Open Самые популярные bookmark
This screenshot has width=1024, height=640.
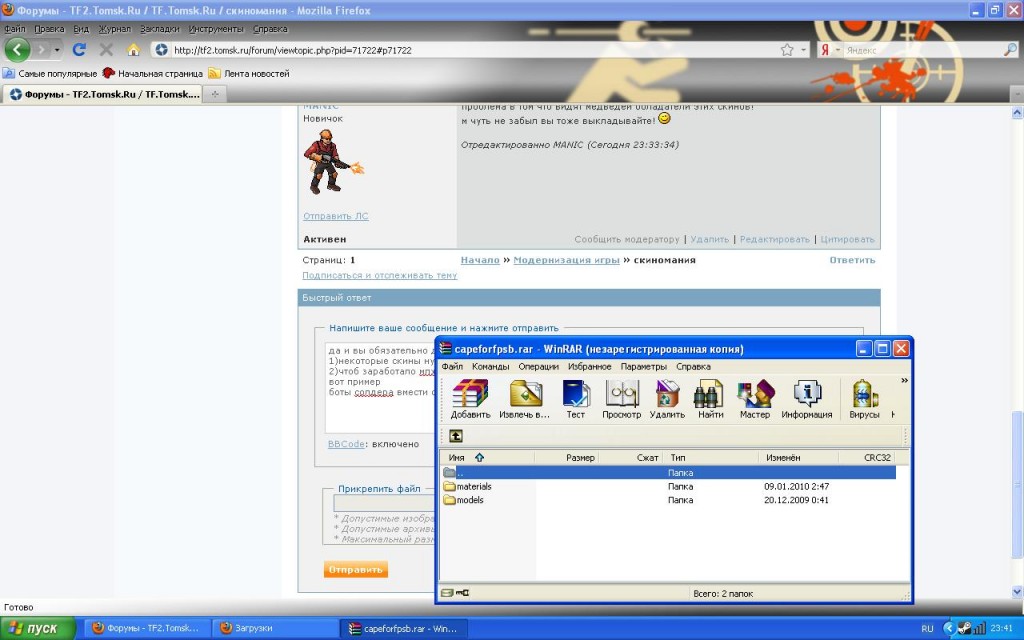tap(50, 74)
